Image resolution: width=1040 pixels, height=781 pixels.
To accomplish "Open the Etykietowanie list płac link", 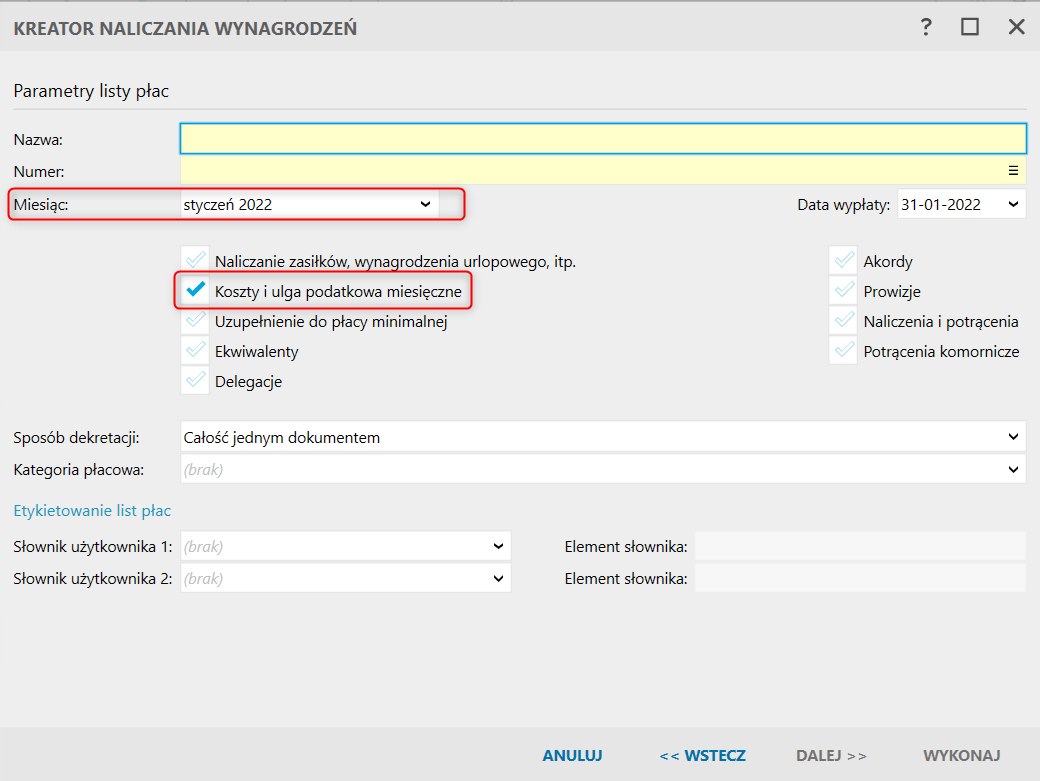I will point(92,511).
